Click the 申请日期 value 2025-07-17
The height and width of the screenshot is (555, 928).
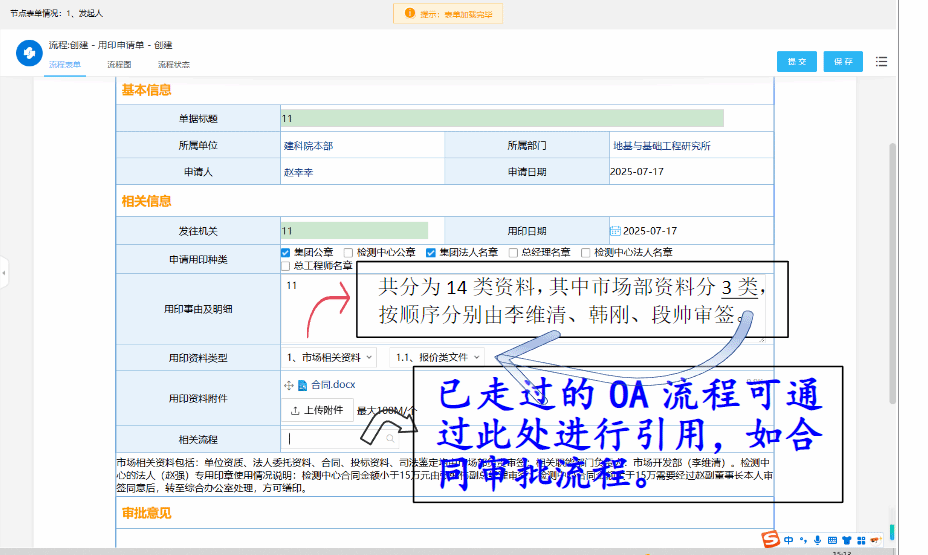click(x=637, y=172)
